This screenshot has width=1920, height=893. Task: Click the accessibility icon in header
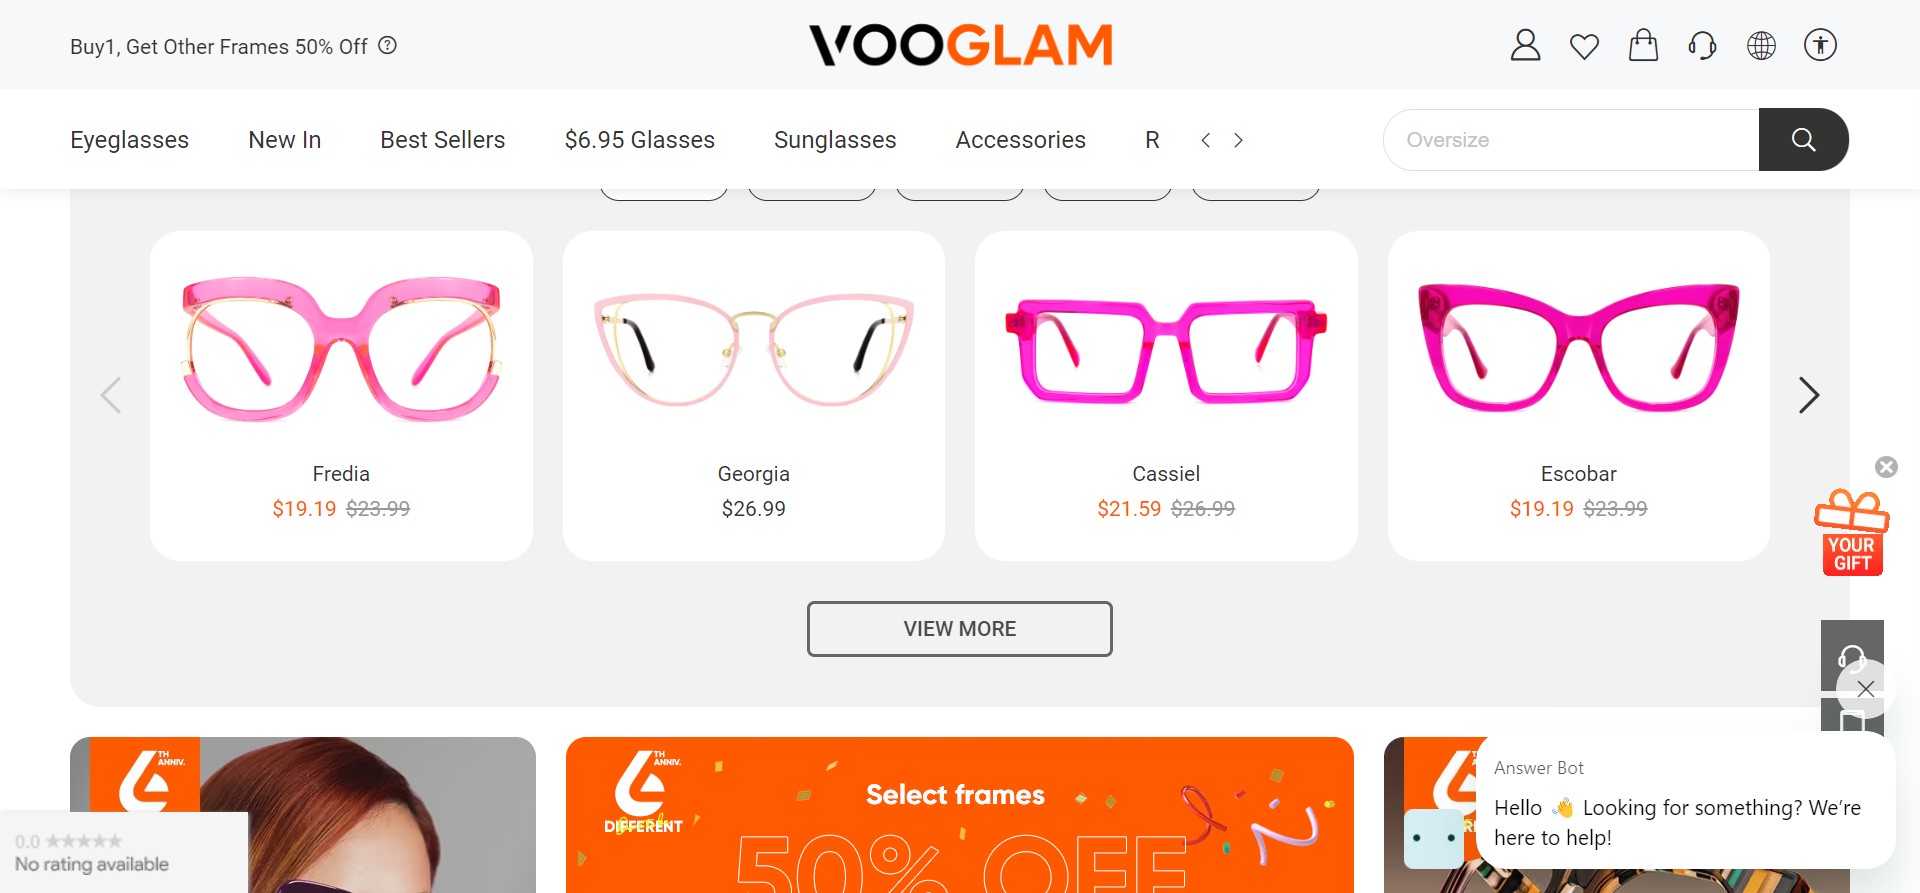pyautogui.click(x=1820, y=45)
